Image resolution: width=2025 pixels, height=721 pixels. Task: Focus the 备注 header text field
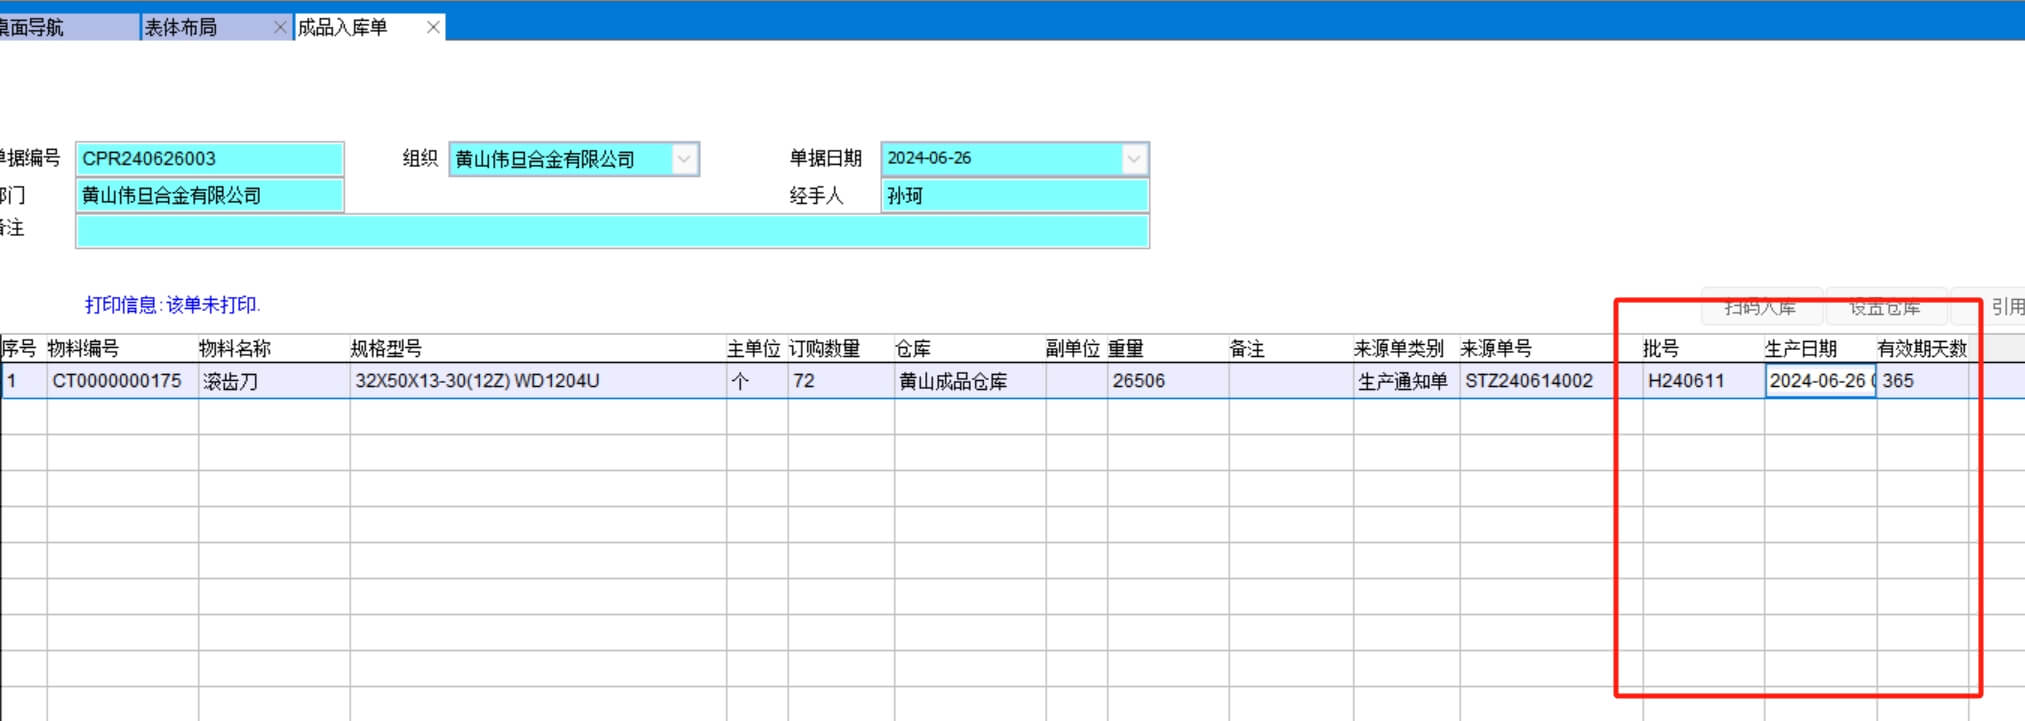[x=612, y=232]
